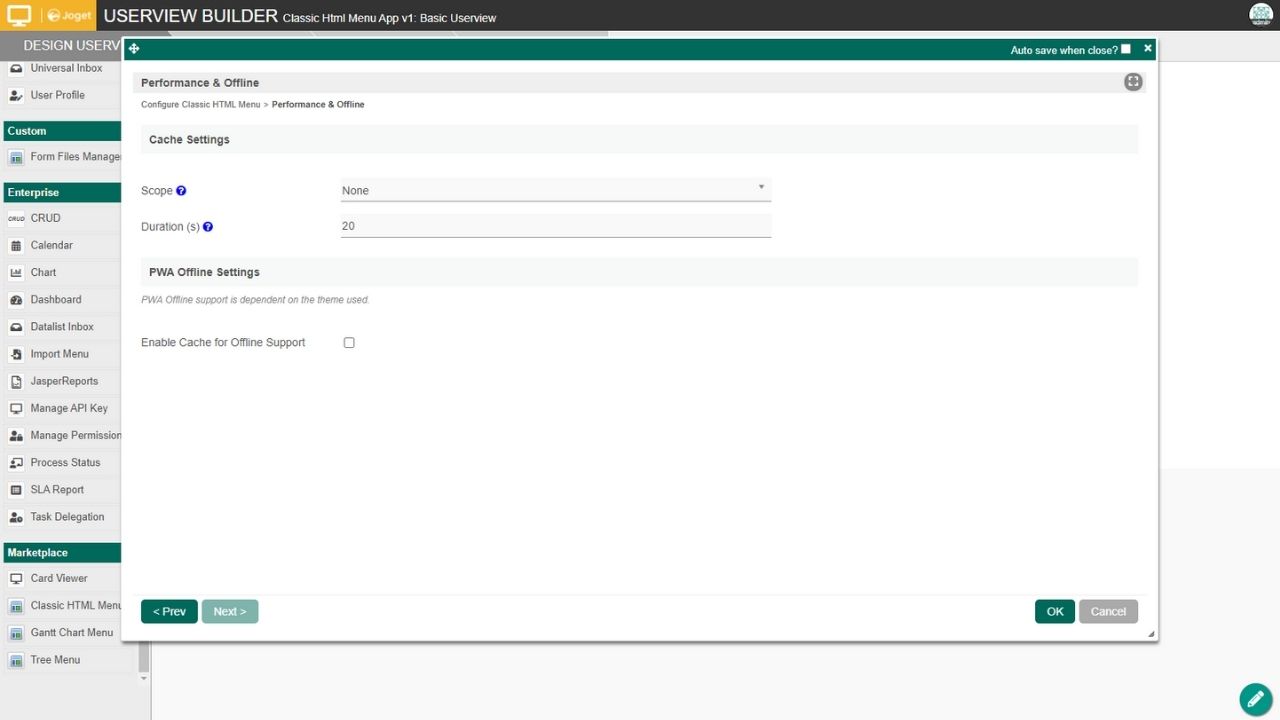Open the Scope dropdown
The width and height of the screenshot is (1280, 720).
[555, 190]
